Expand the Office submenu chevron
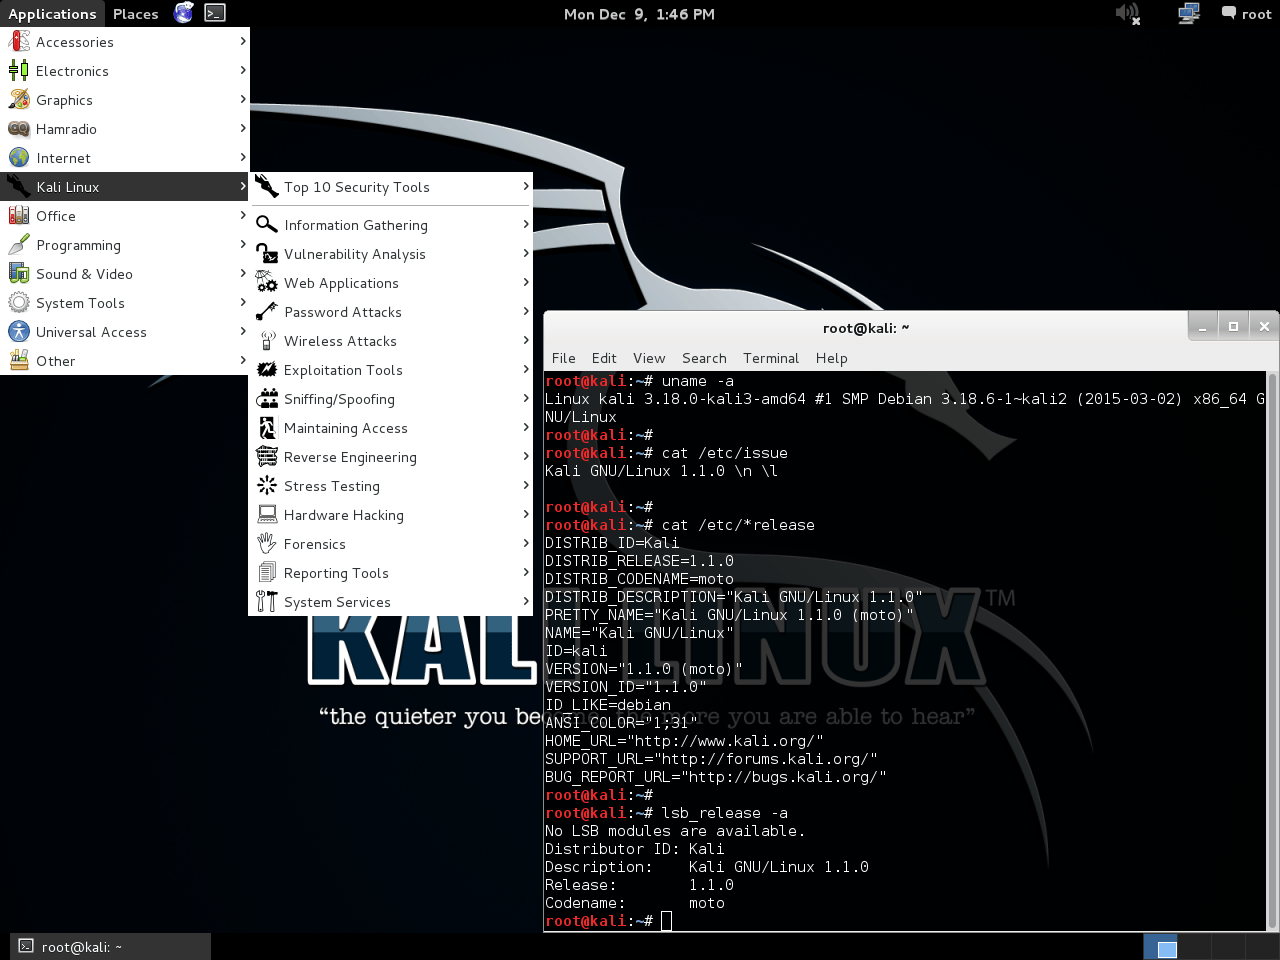The image size is (1280, 960). pos(243,216)
